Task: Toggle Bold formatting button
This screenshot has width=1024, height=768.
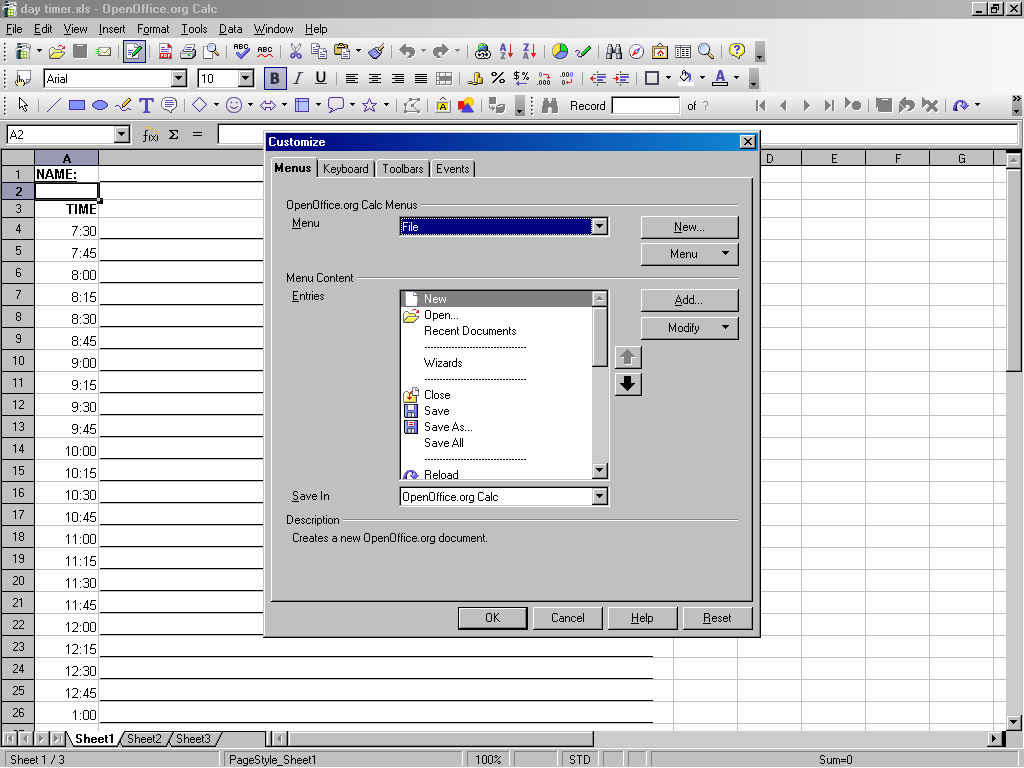Action: click(274, 78)
